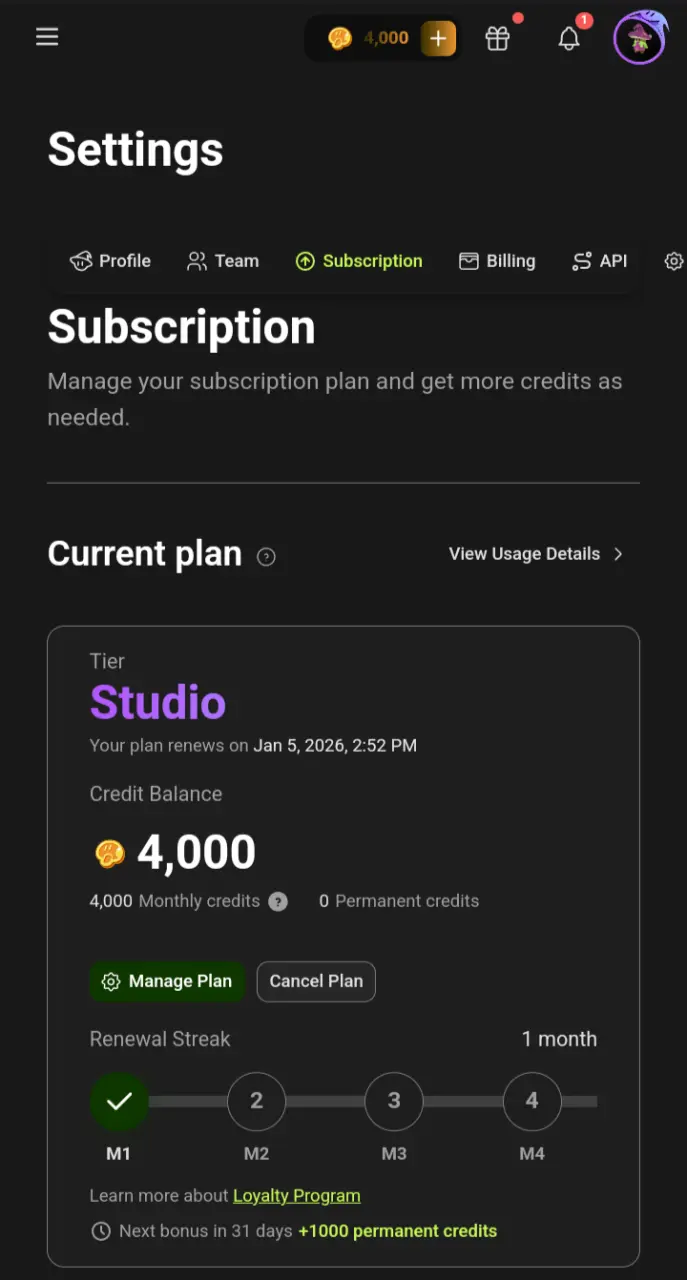The height and width of the screenshot is (1280, 687).
Task: Open the Loyalty Program link
Action: pos(297,1196)
